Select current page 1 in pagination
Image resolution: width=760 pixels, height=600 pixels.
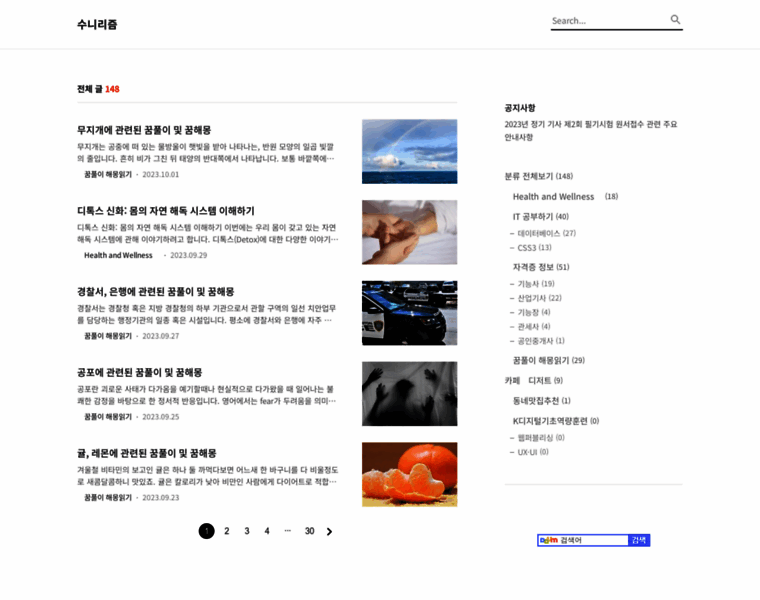coord(206,531)
